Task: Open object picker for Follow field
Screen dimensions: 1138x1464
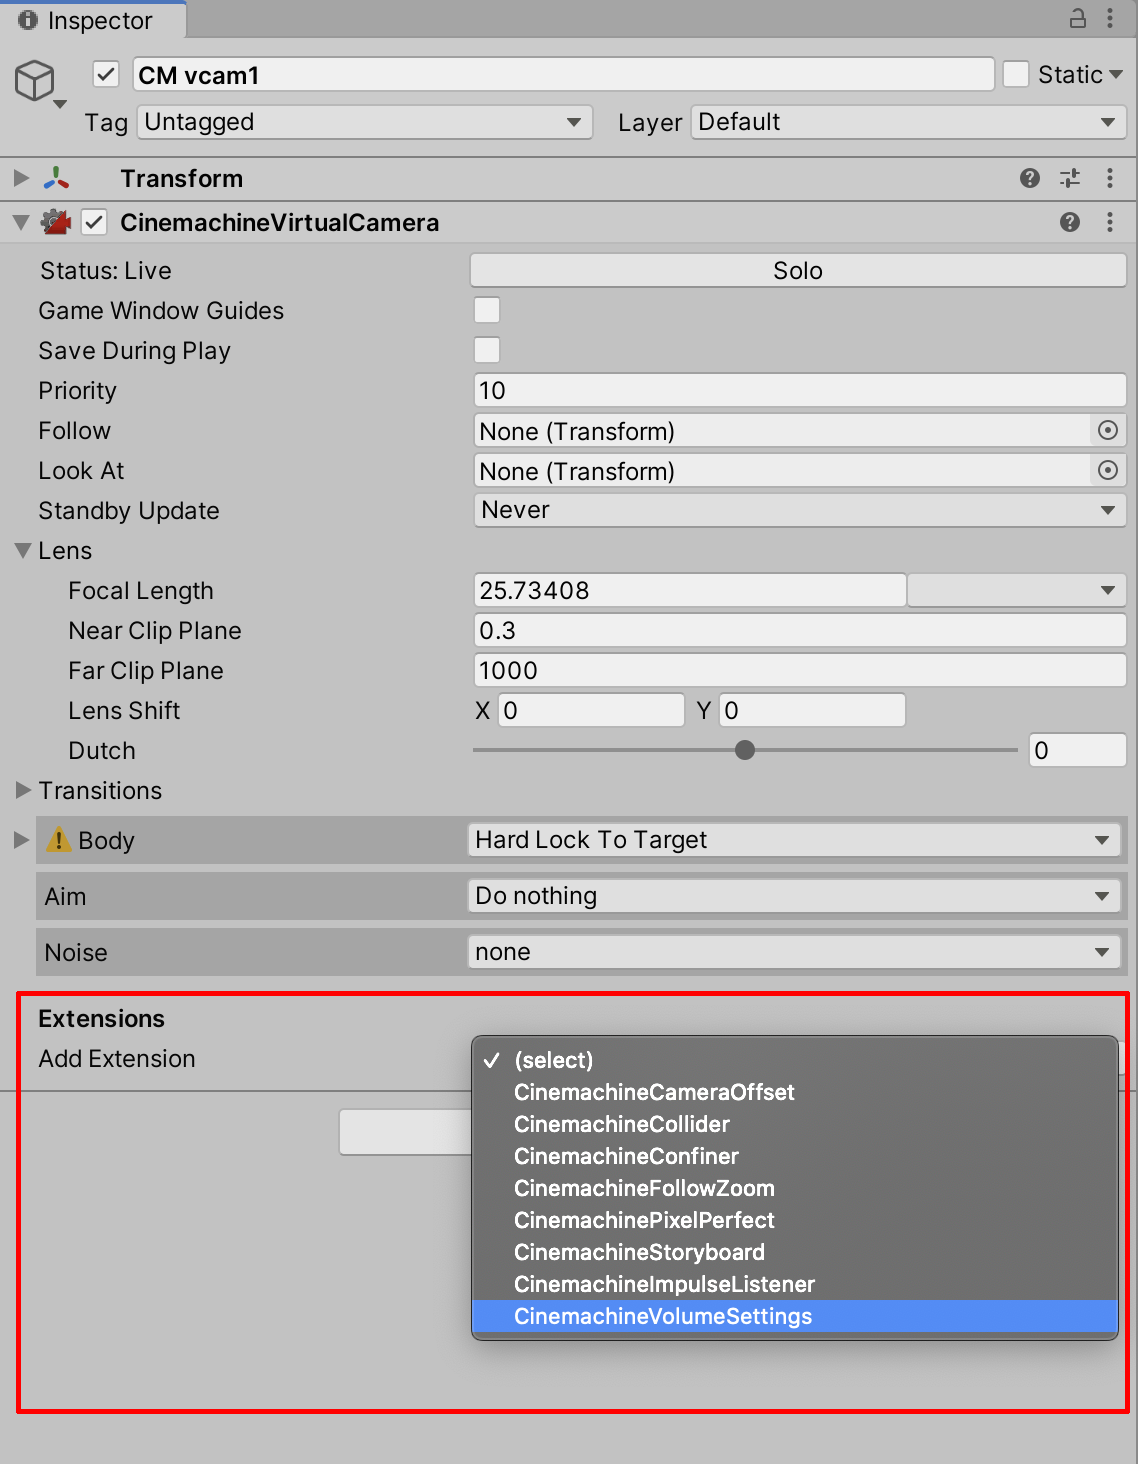Action: (1108, 430)
